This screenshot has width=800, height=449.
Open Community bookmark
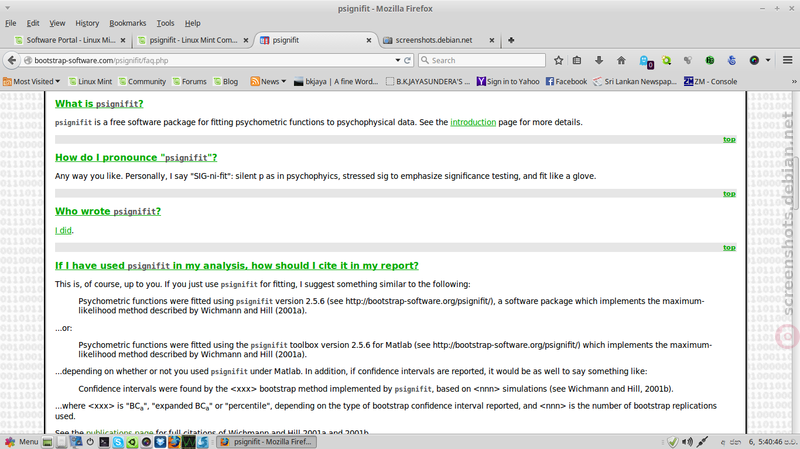[x=142, y=82]
